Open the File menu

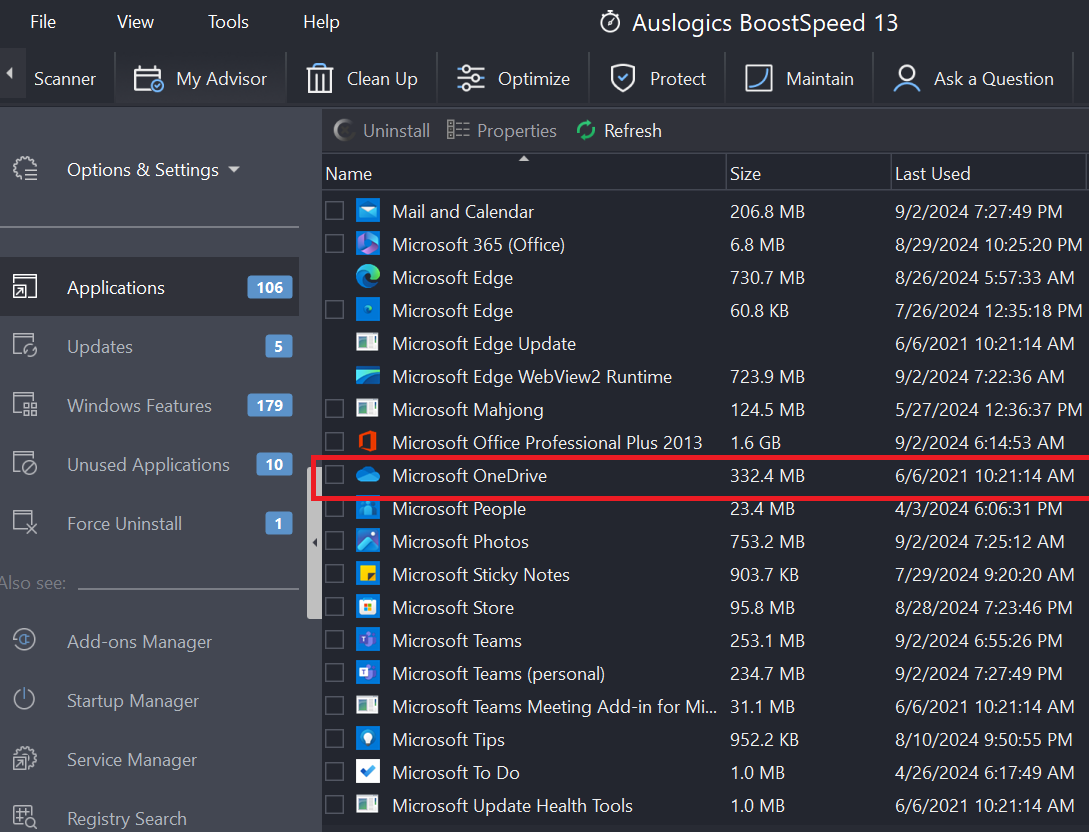point(43,22)
